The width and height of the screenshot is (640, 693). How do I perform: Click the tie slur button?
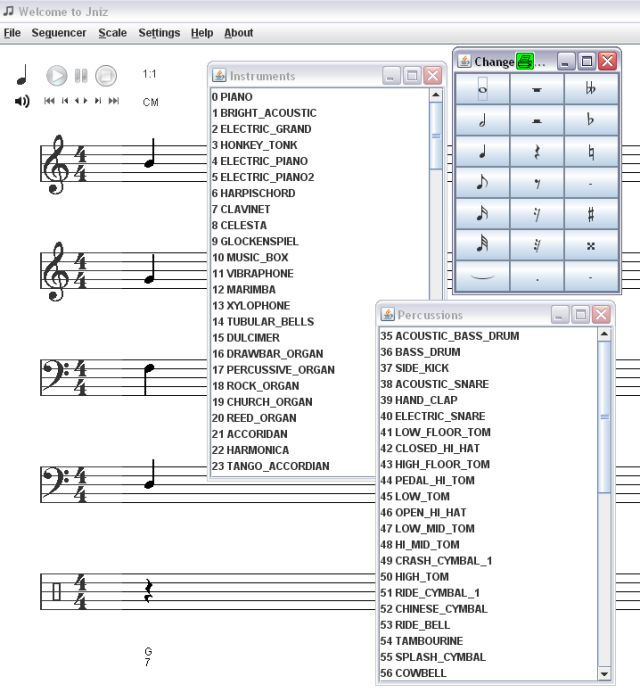[482, 277]
